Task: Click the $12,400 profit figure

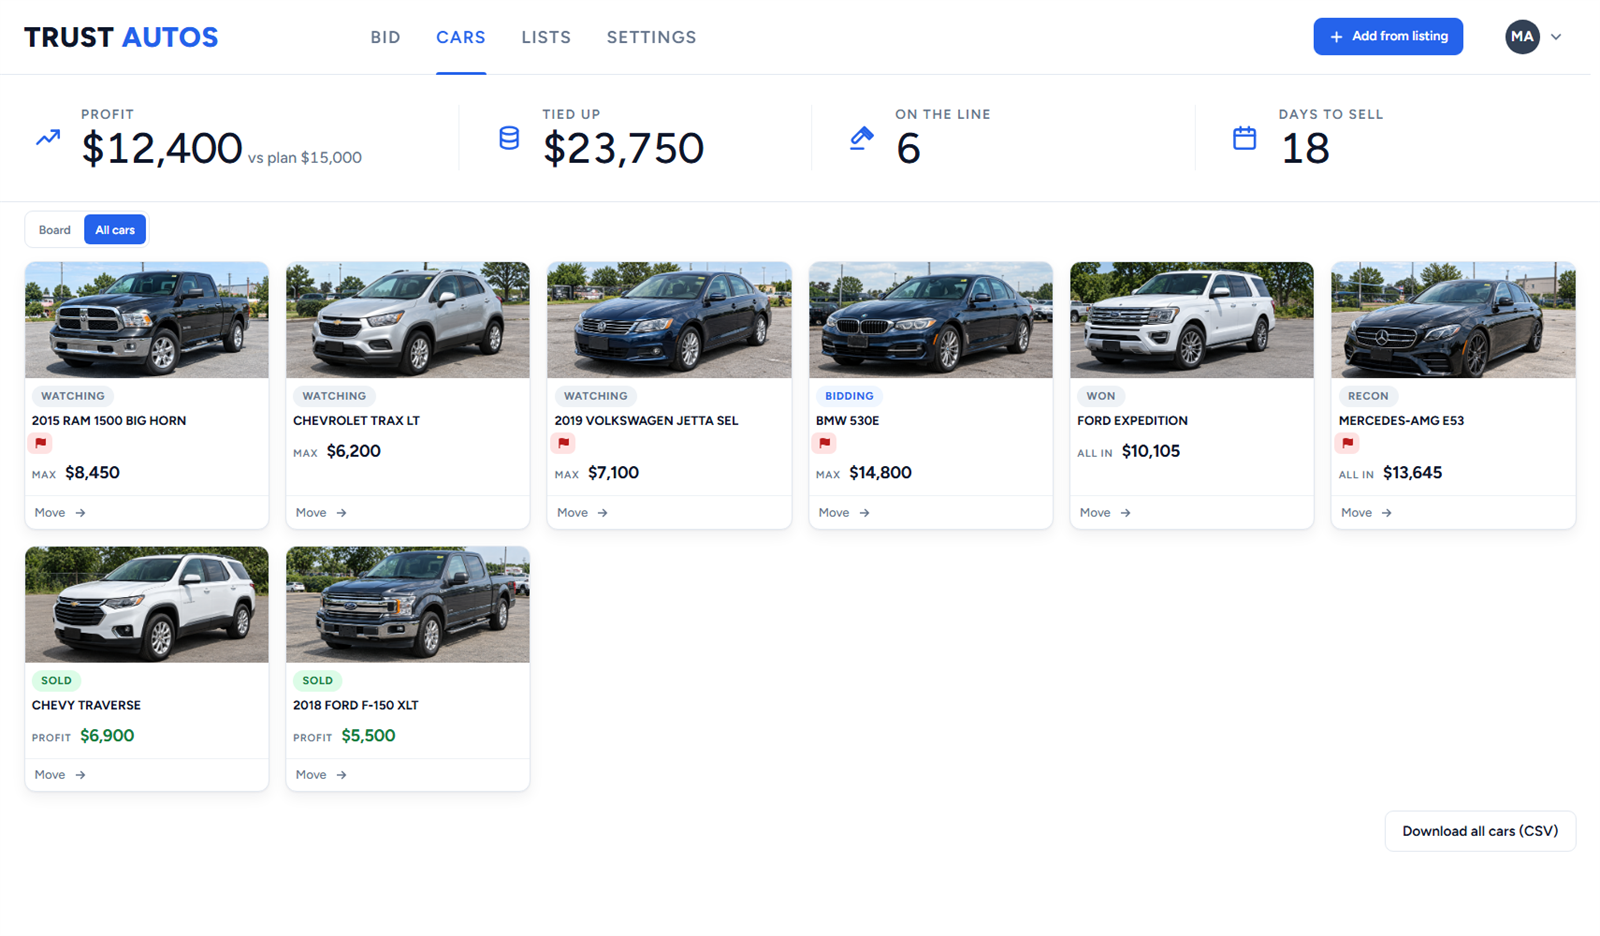Action: (x=162, y=148)
